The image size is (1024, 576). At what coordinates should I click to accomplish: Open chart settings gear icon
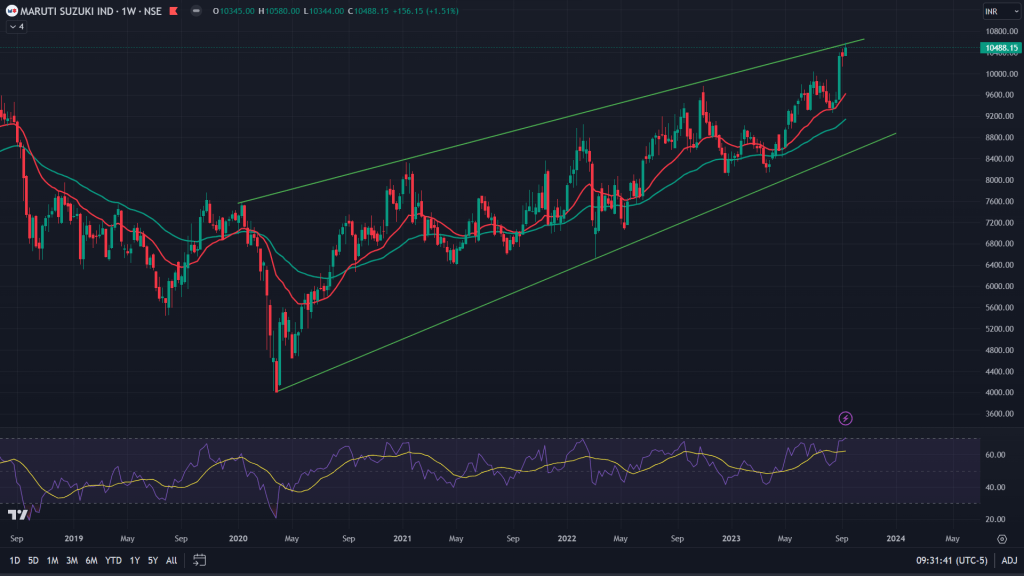[x=1002, y=538]
